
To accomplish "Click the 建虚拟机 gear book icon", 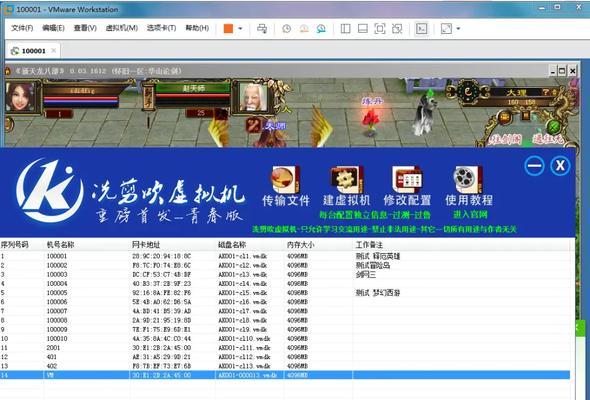I will (x=346, y=179).
